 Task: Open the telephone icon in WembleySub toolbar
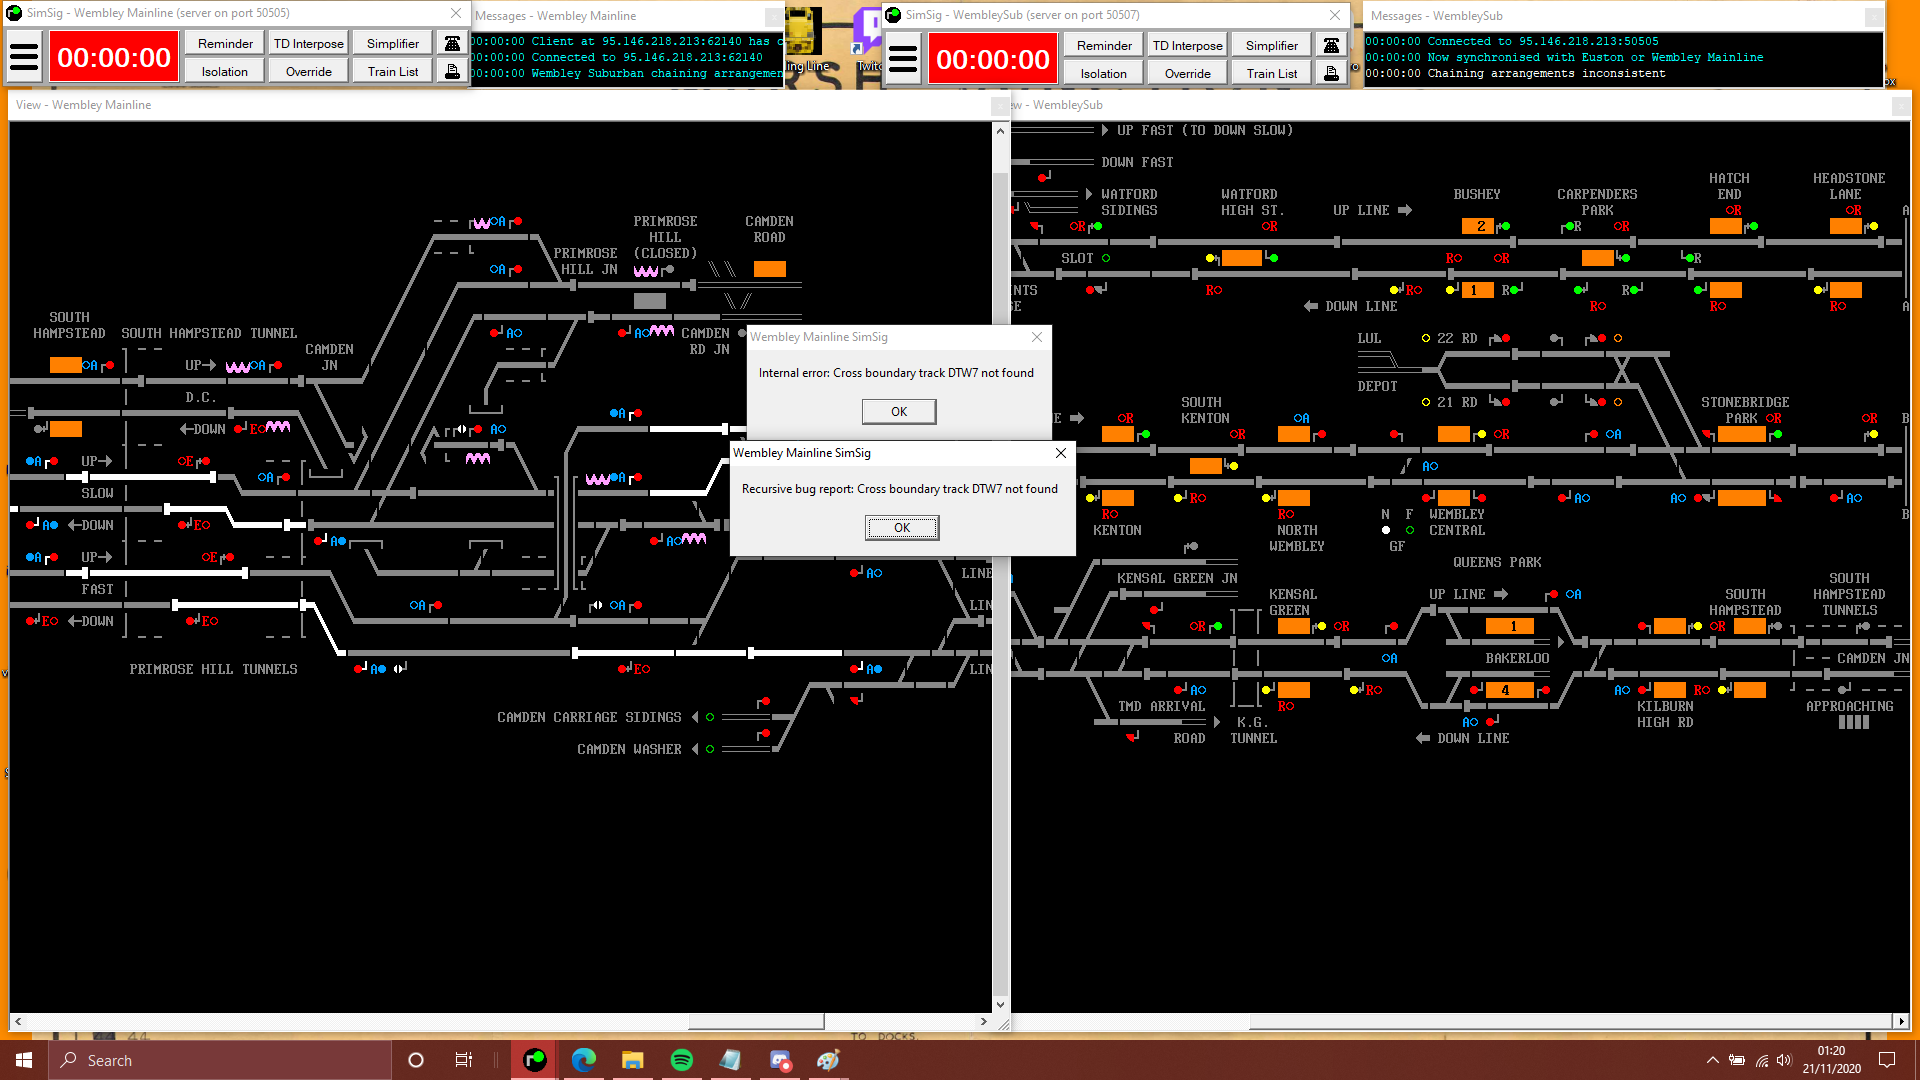(1331, 45)
